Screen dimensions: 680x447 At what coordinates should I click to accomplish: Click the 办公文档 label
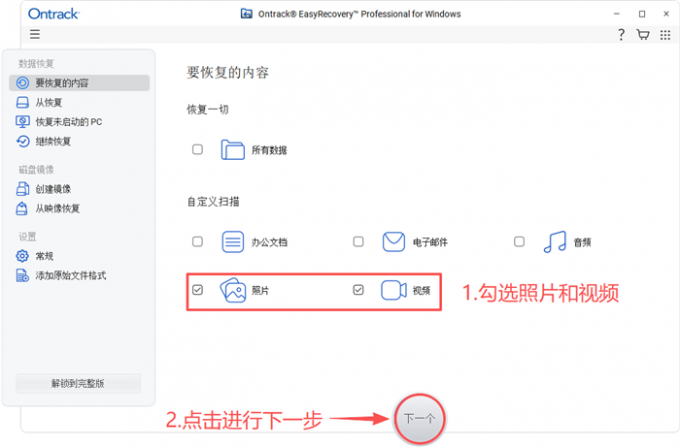[269, 242]
